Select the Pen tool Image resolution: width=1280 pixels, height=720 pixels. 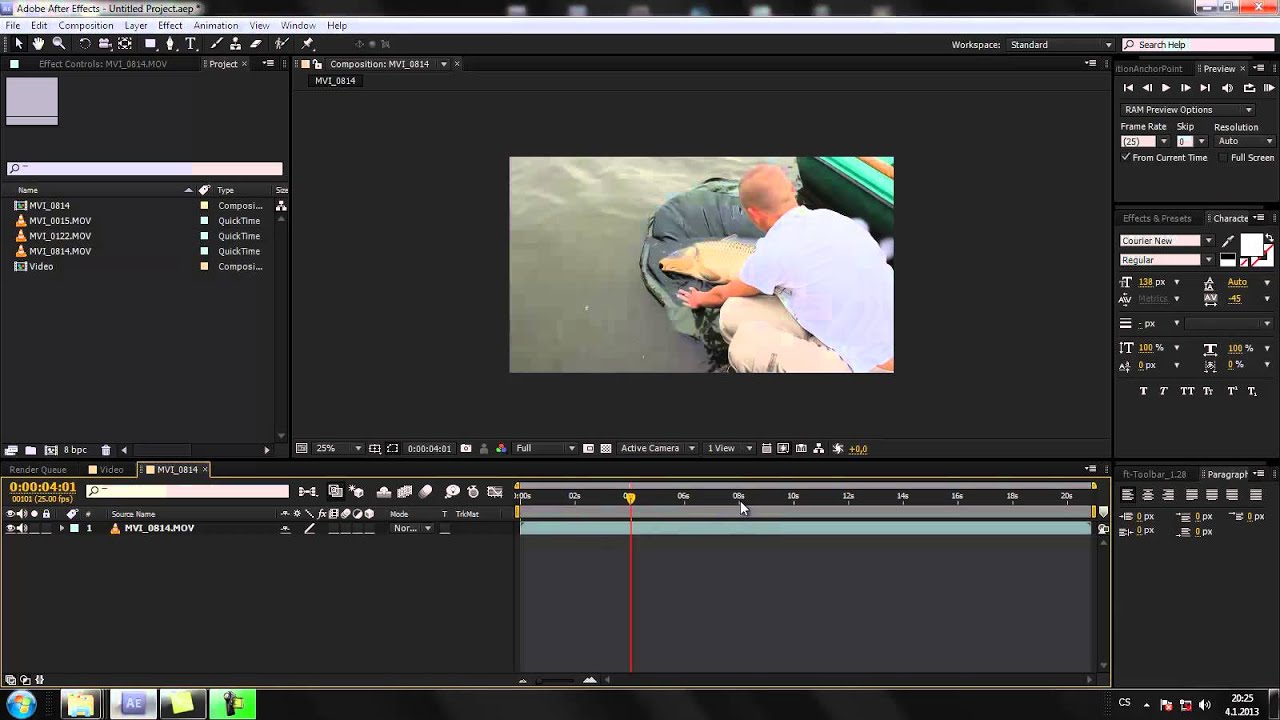tap(171, 44)
